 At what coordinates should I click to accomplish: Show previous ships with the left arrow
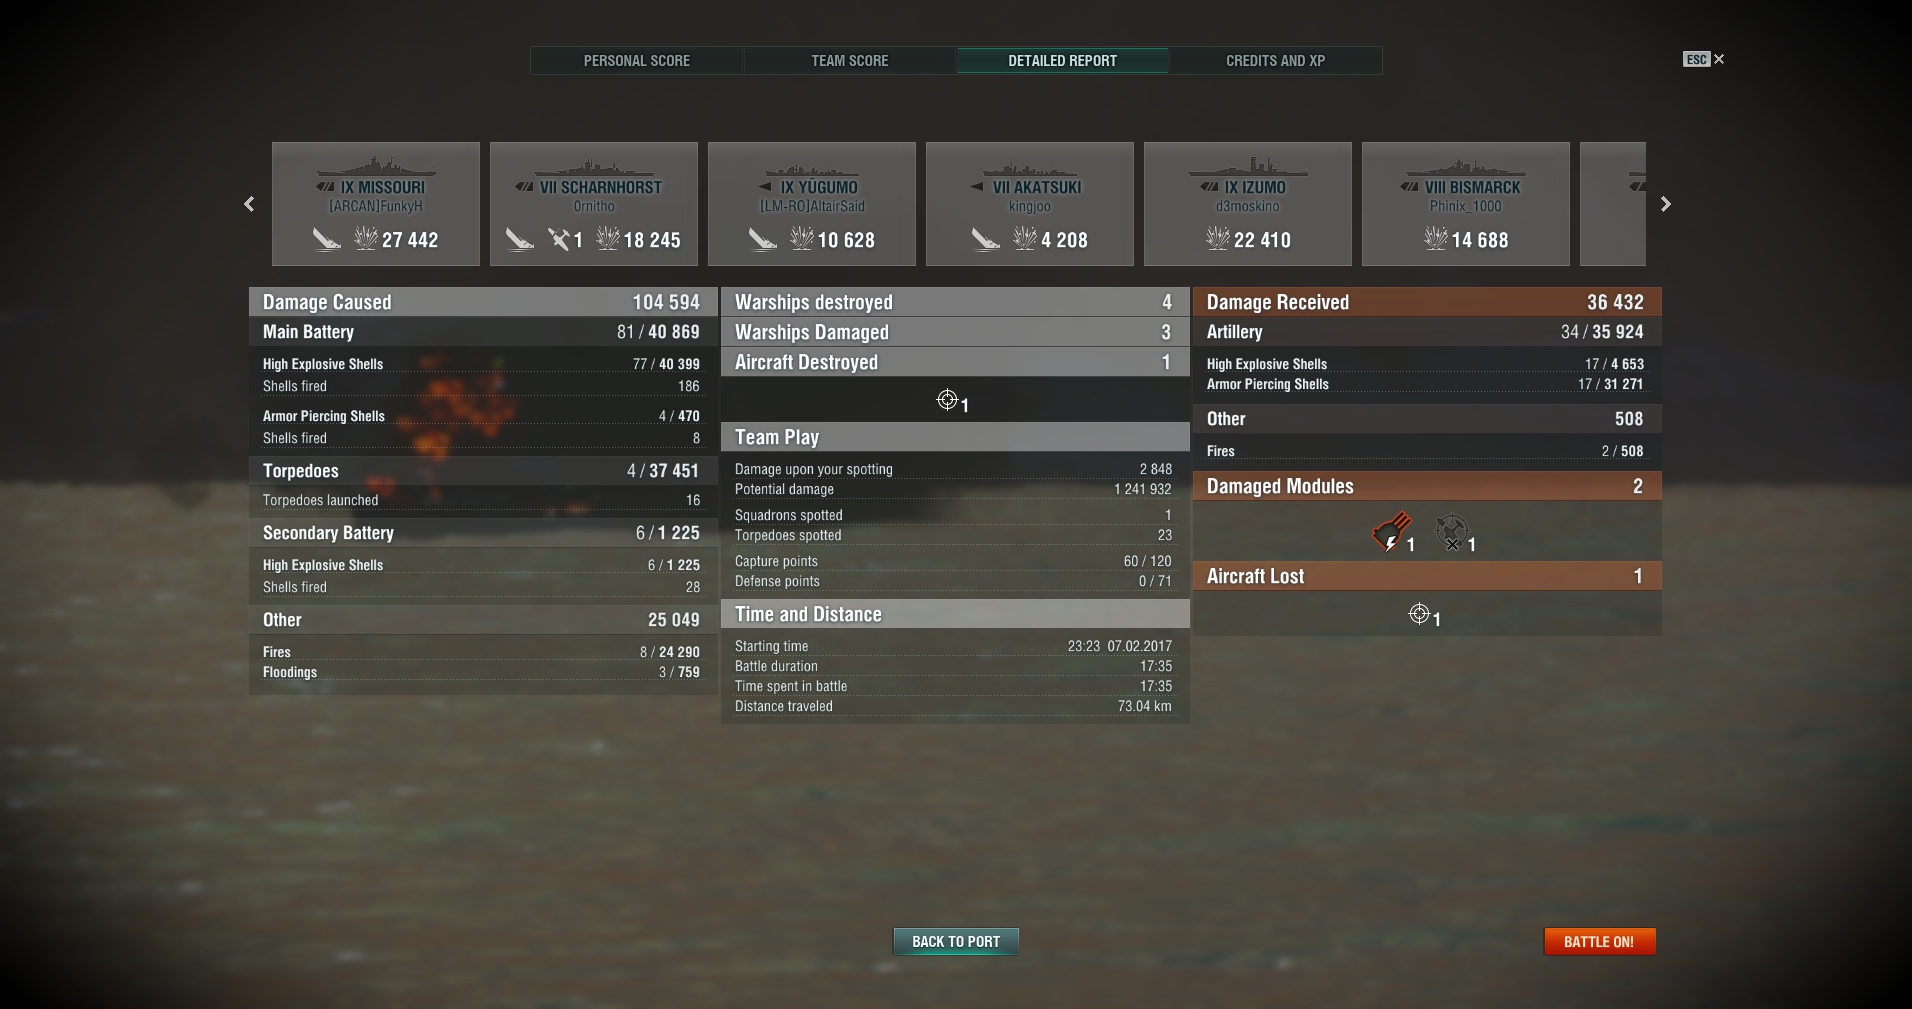249,204
